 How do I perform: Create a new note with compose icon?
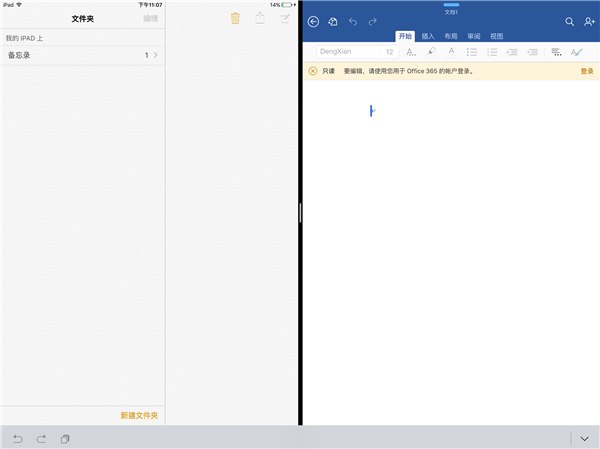[285, 18]
